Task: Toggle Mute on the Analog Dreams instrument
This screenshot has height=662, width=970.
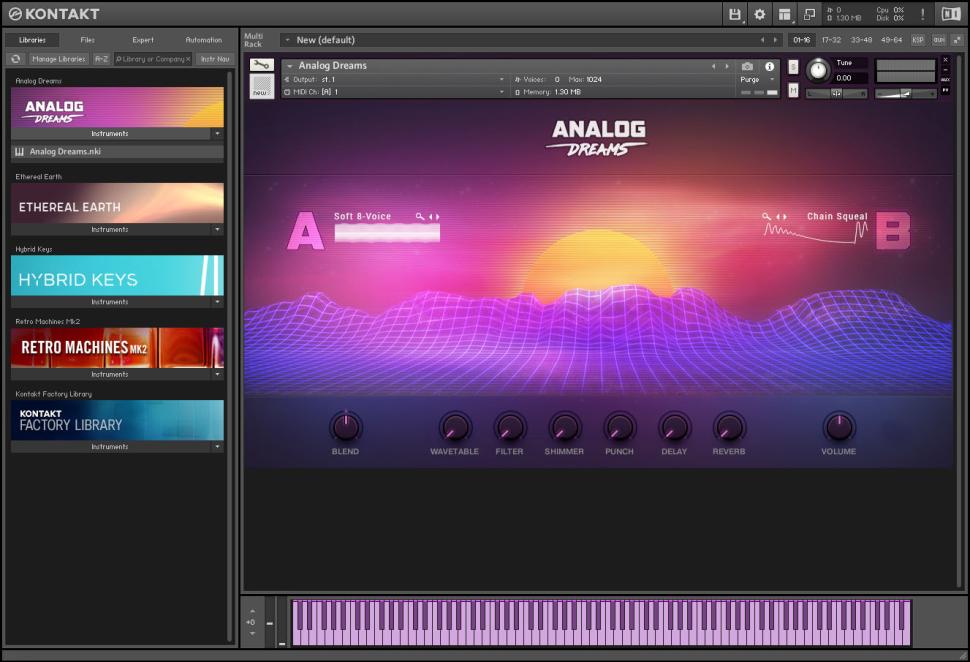Action: (x=792, y=89)
